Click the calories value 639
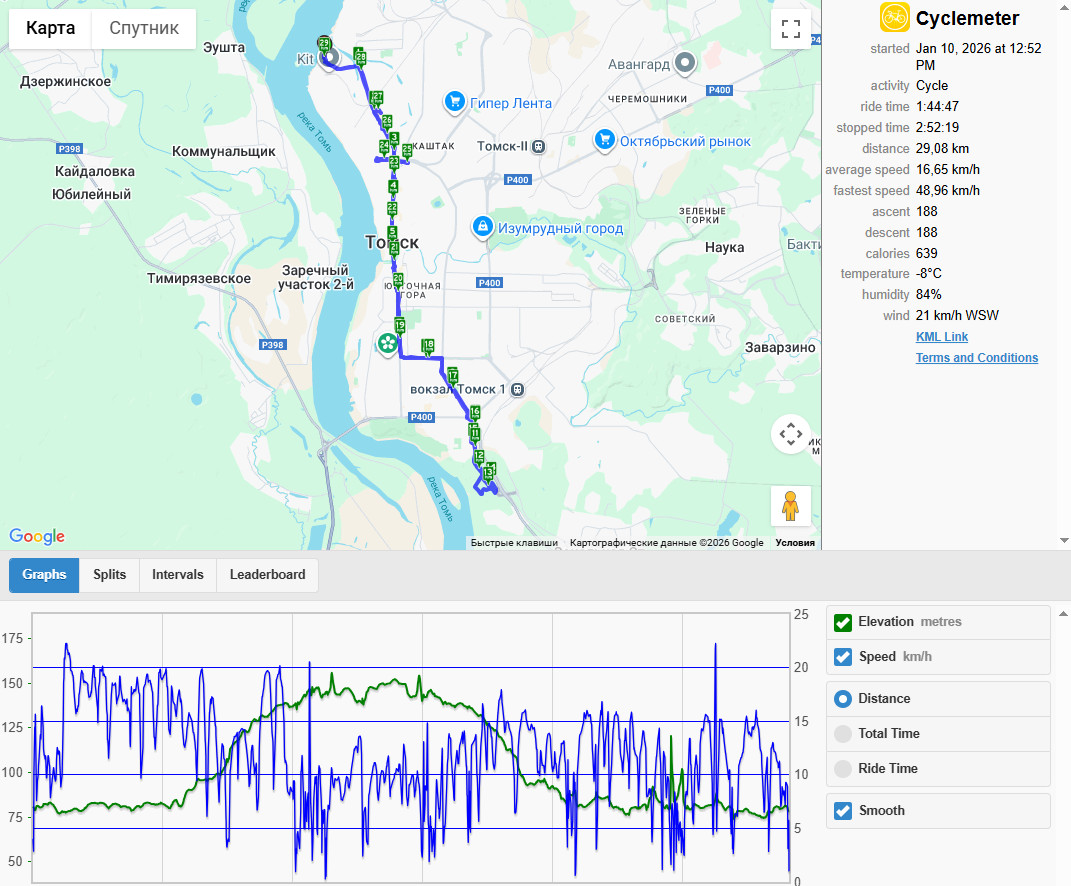The image size is (1071, 886). [926, 253]
